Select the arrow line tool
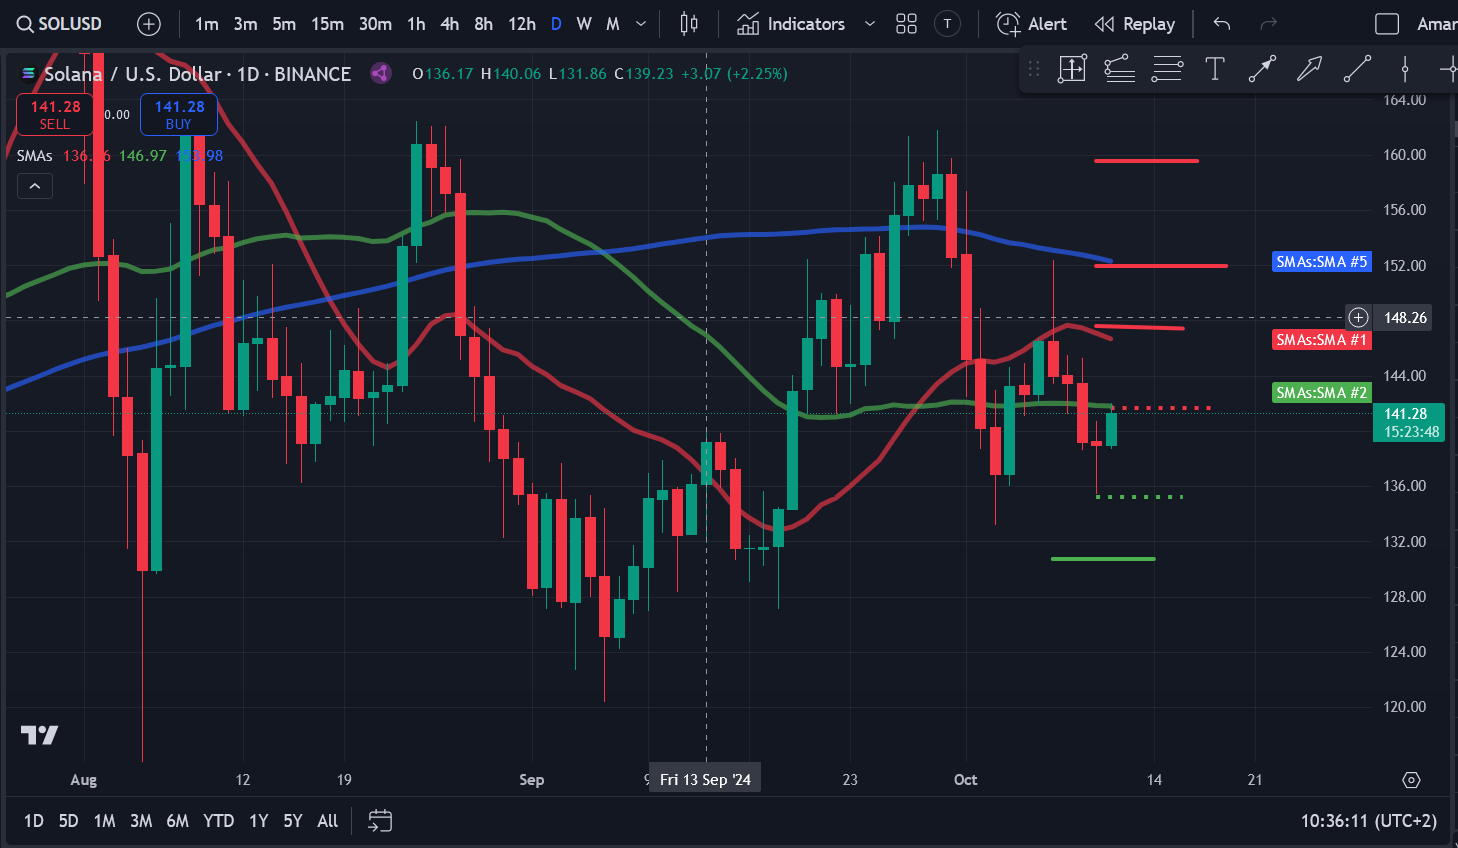1458x848 pixels. [x=1262, y=69]
